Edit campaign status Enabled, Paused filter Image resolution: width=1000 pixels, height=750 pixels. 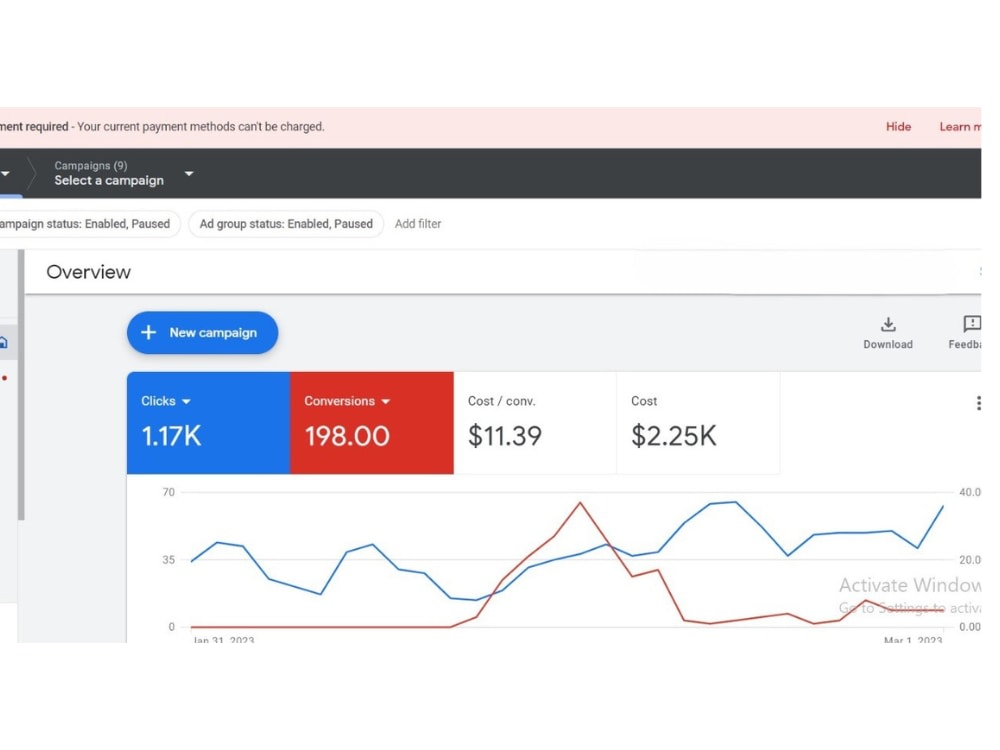[89, 224]
